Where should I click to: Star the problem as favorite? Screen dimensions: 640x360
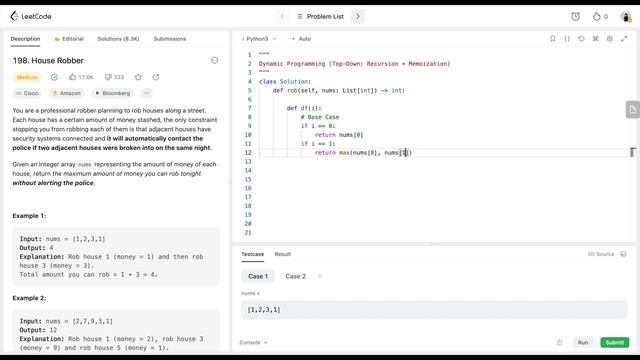[x=138, y=77]
